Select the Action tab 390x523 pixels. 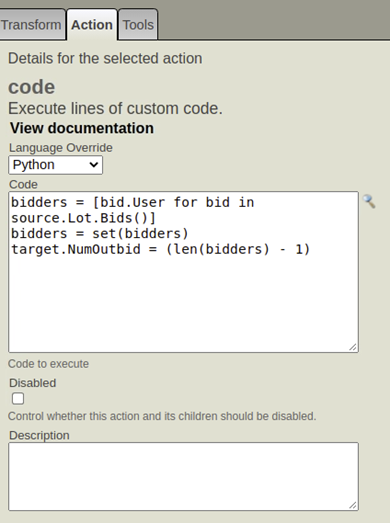[92, 25]
